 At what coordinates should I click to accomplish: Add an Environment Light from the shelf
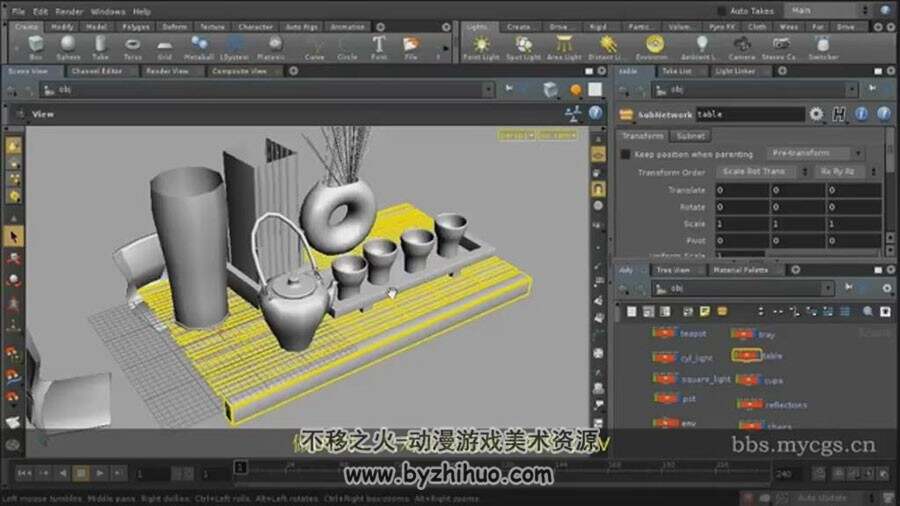point(653,47)
